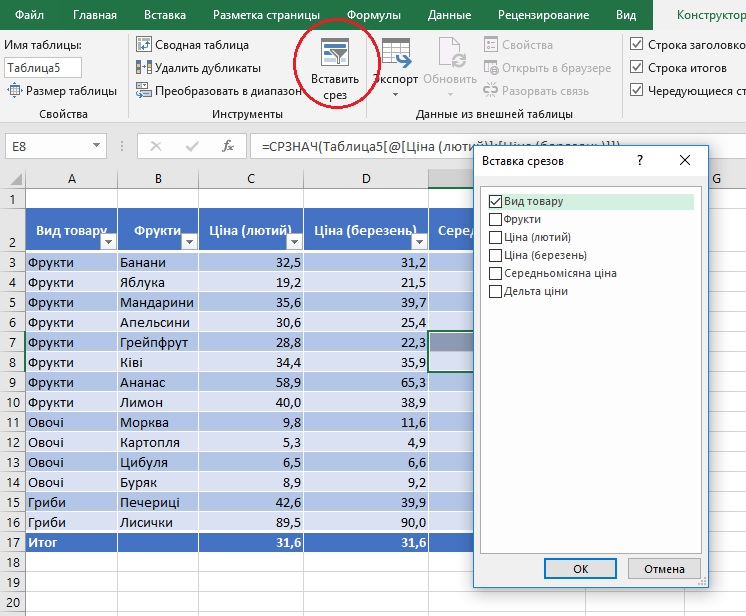Enable the Дельта ціни slicer checkbox
746x616 pixels.
click(x=495, y=291)
